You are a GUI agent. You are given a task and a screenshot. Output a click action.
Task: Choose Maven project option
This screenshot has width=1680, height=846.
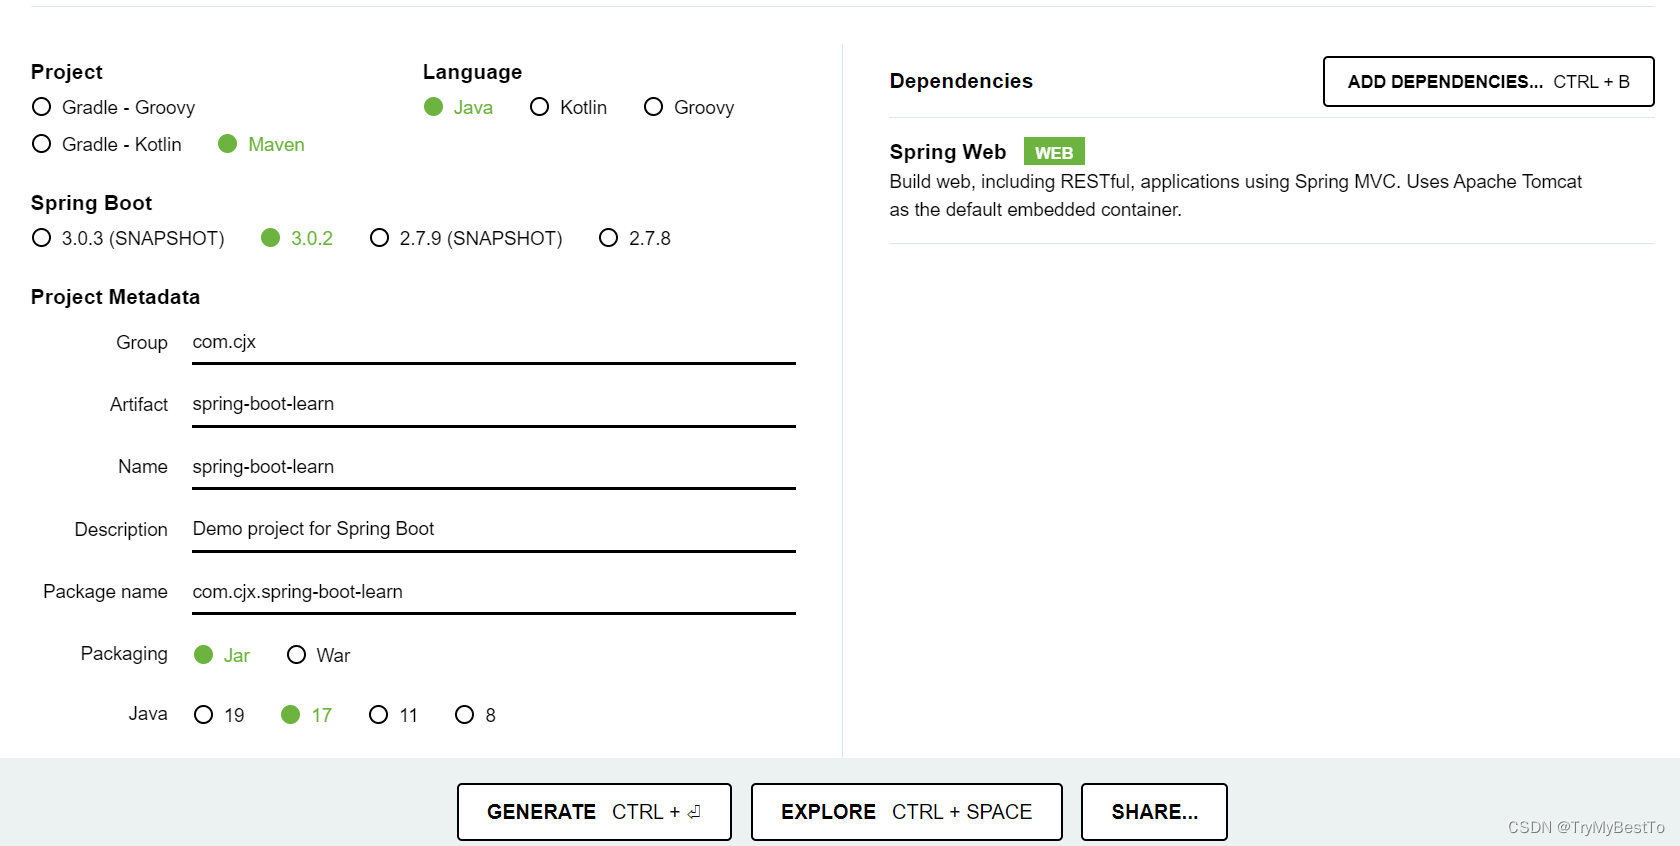(x=261, y=144)
